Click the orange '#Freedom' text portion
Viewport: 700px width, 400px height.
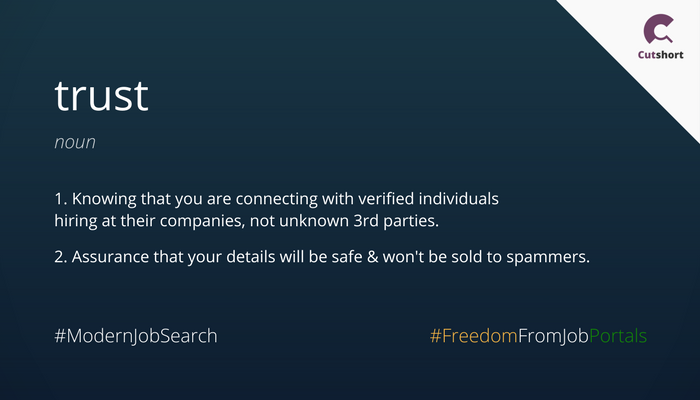tap(473, 336)
